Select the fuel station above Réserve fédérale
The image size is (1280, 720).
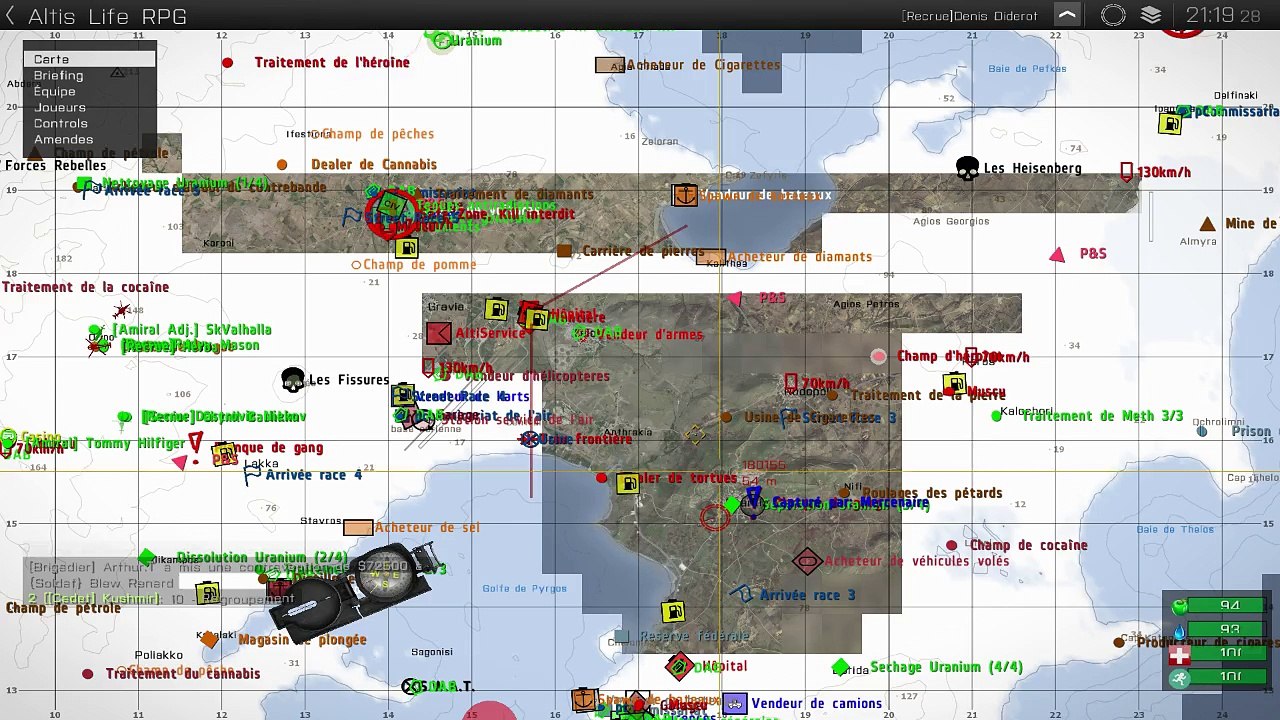[673, 611]
